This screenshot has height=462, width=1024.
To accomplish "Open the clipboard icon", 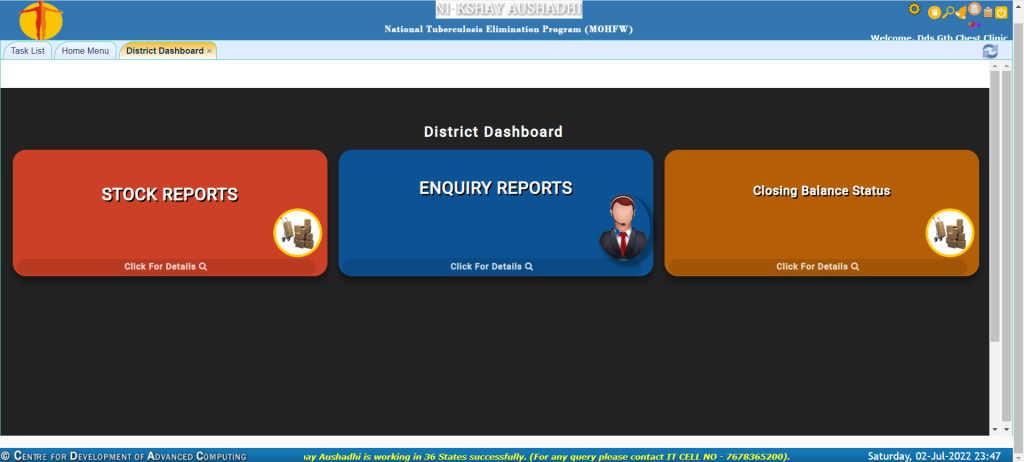I will click(x=988, y=12).
